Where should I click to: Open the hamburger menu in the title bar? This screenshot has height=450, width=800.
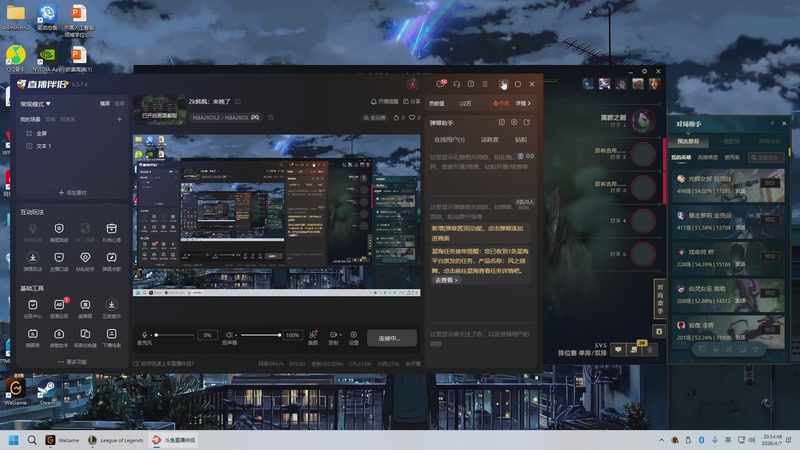[485, 84]
